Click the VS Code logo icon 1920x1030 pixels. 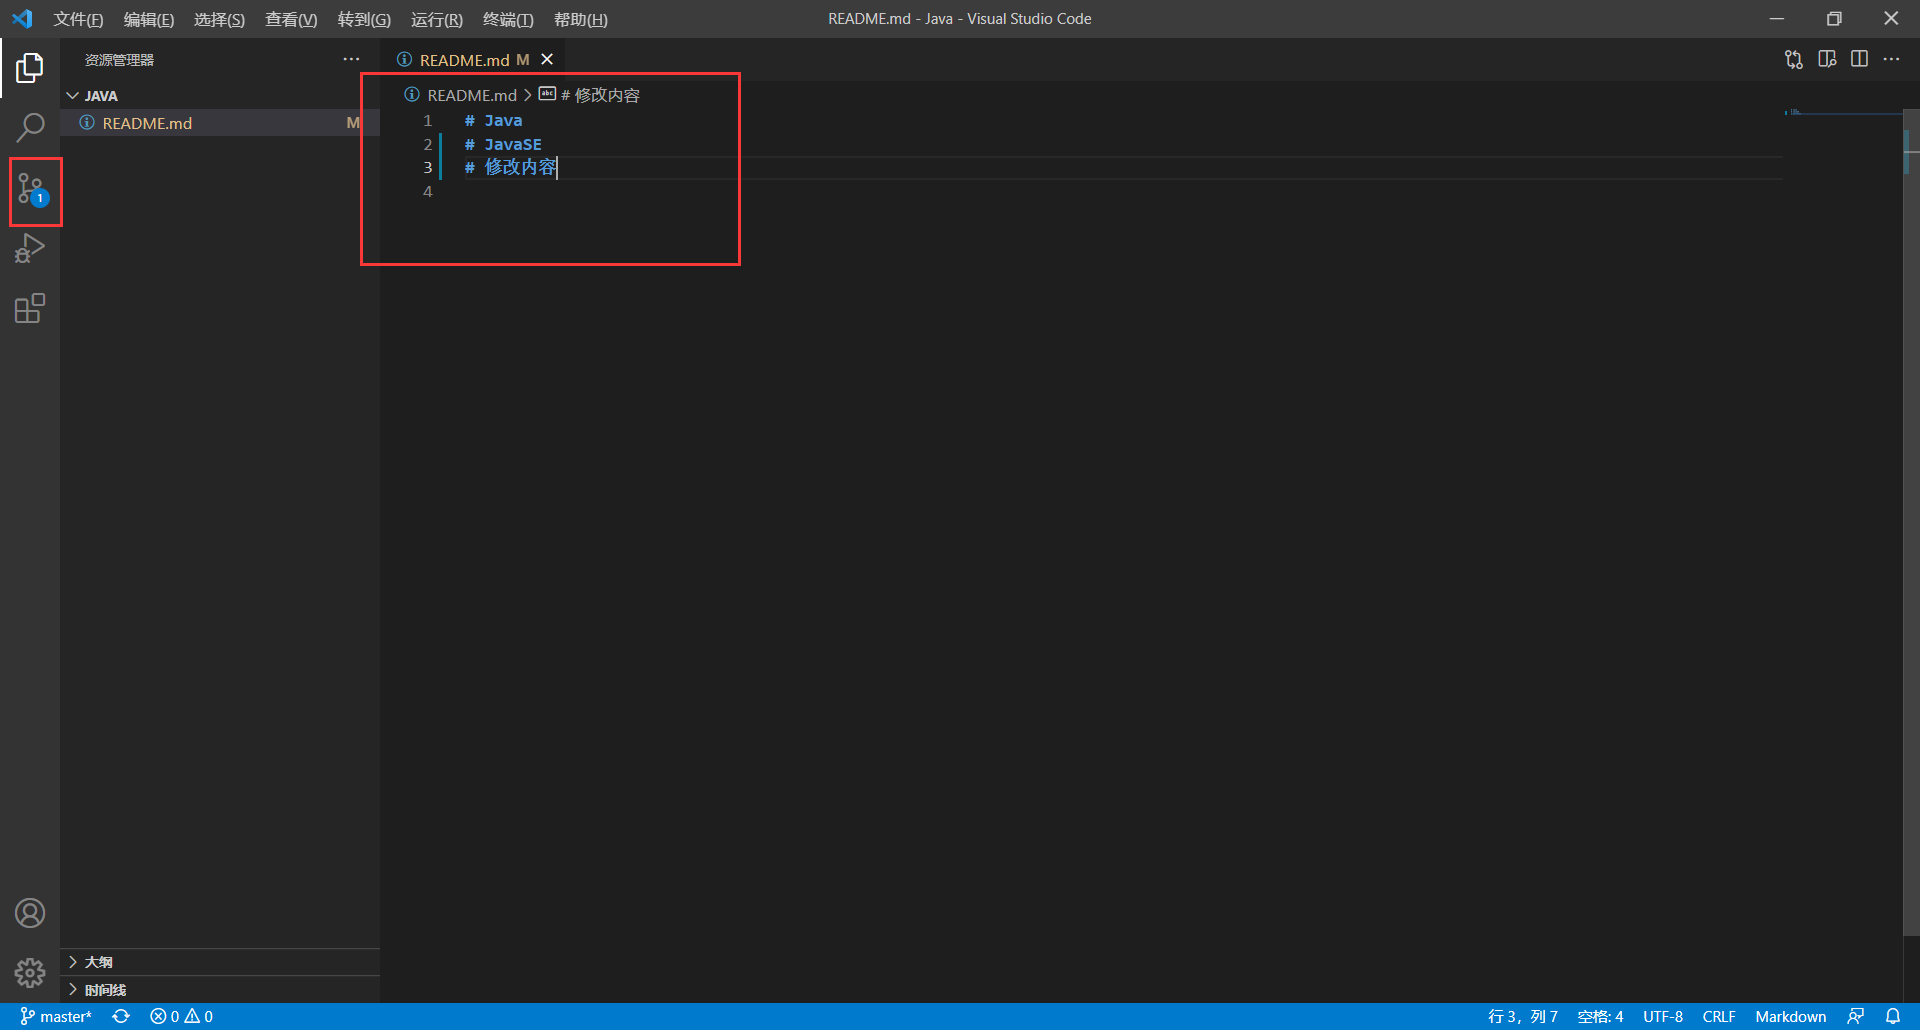[x=22, y=19]
